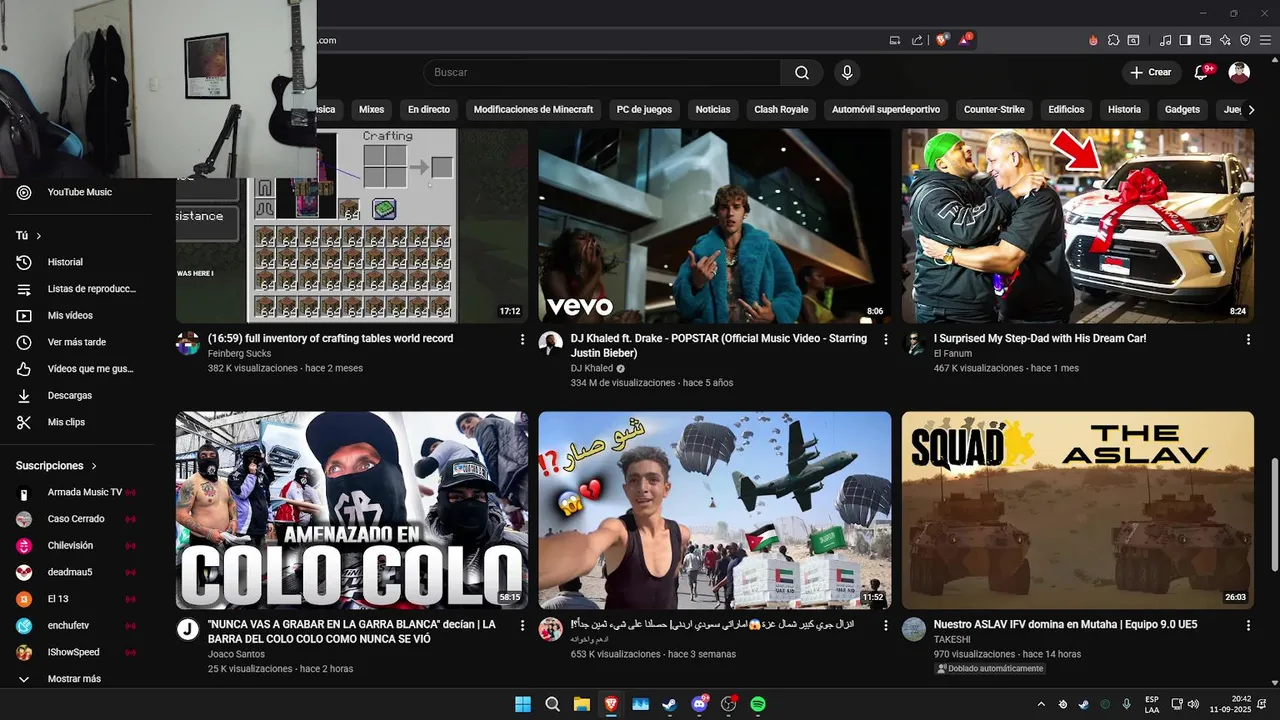The width and height of the screenshot is (1280, 720).
Task: Open Steam from the taskbar
Action: (670, 704)
